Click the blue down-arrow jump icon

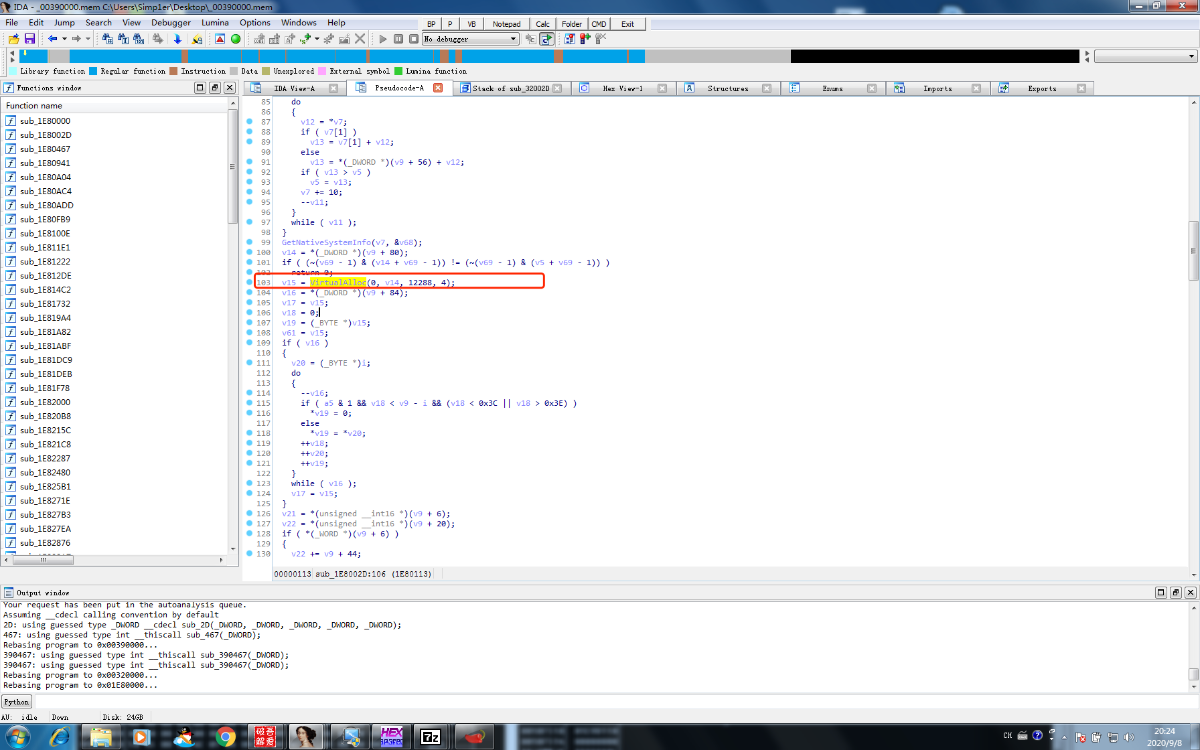[178, 39]
